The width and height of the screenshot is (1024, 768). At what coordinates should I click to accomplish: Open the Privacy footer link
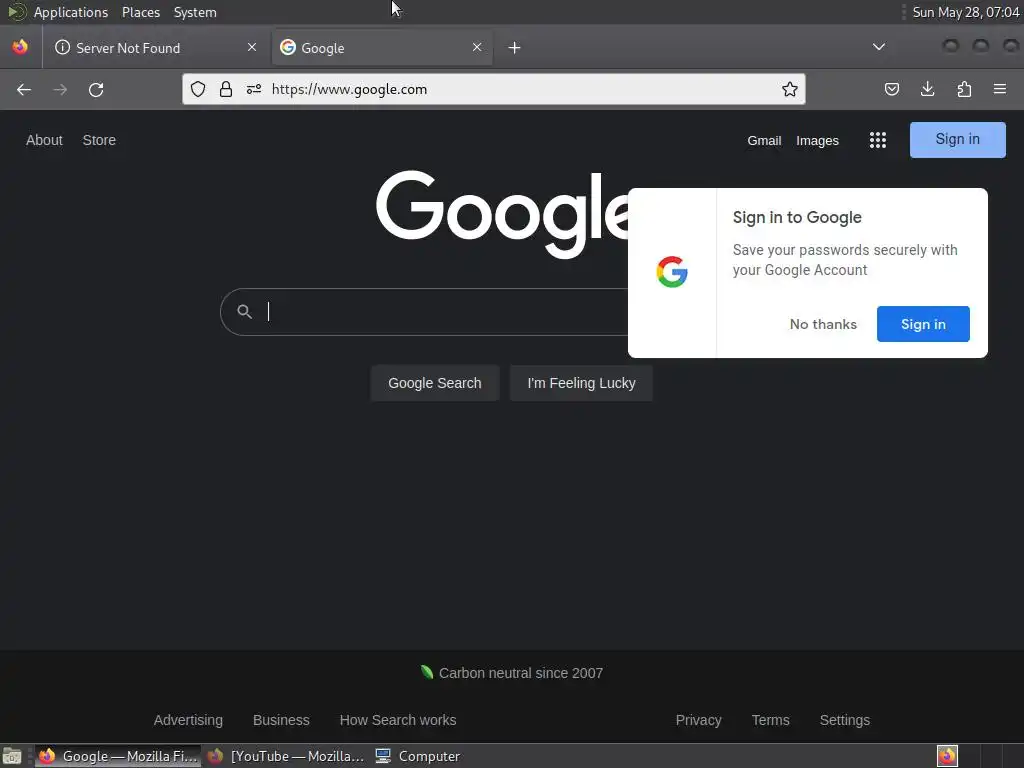698,720
